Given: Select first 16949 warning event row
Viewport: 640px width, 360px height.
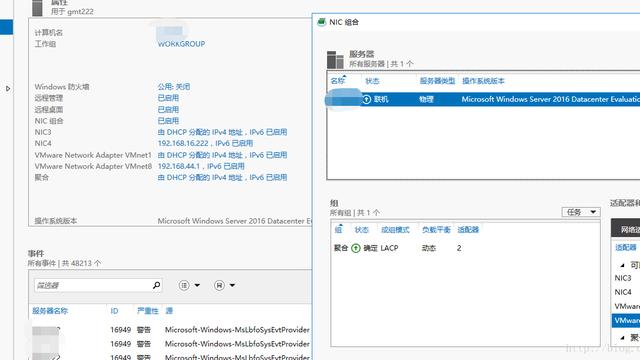Looking at the screenshot, I should 171,330.
